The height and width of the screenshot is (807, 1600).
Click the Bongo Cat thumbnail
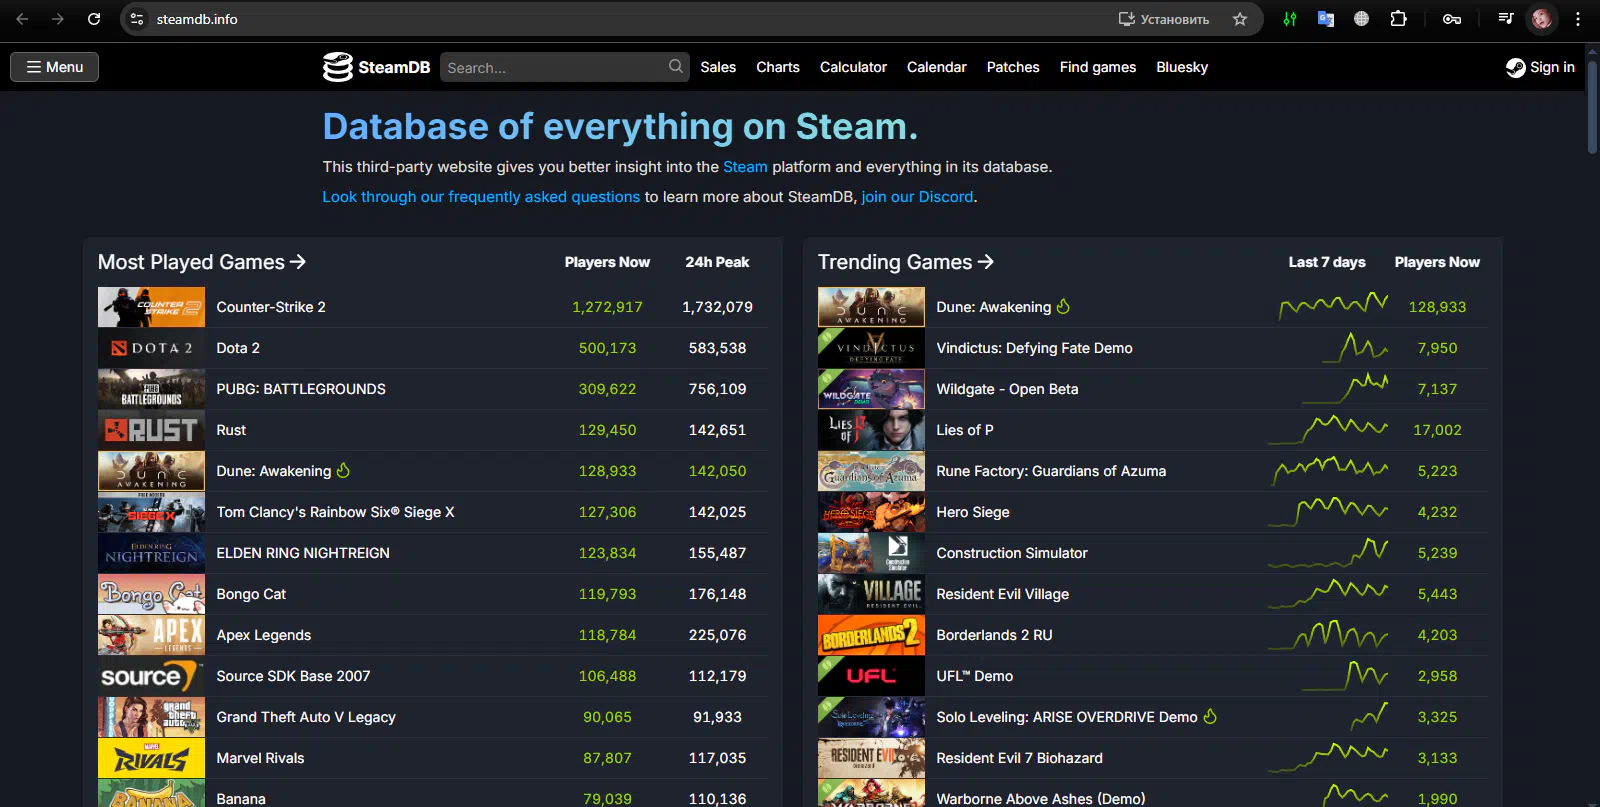[x=151, y=594]
